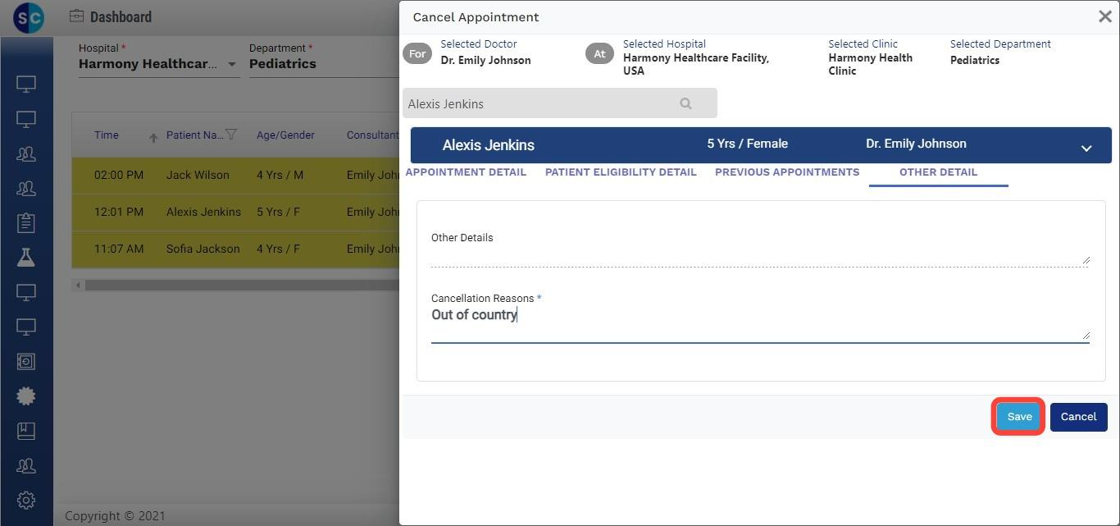Image resolution: width=1120 pixels, height=526 pixels.
Task: Click the 11:07 AM time cell
Action: pyautogui.click(x=119, y=249)
